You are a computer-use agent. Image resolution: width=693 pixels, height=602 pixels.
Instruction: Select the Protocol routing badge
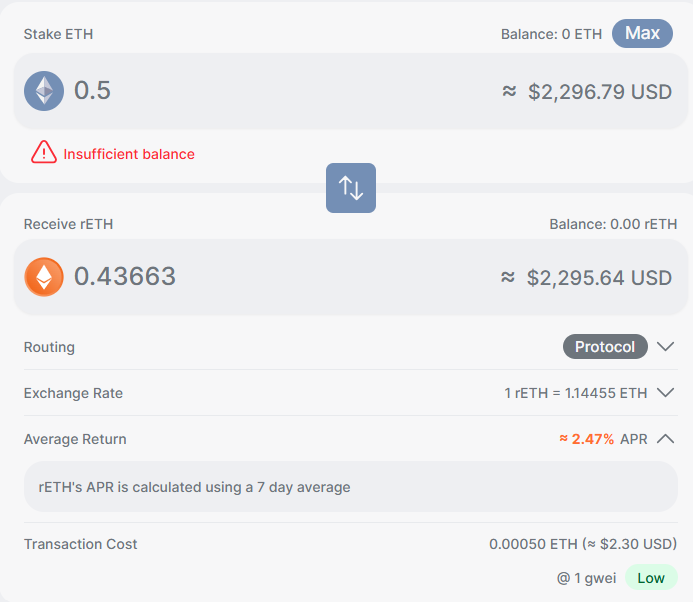[605, 347]
